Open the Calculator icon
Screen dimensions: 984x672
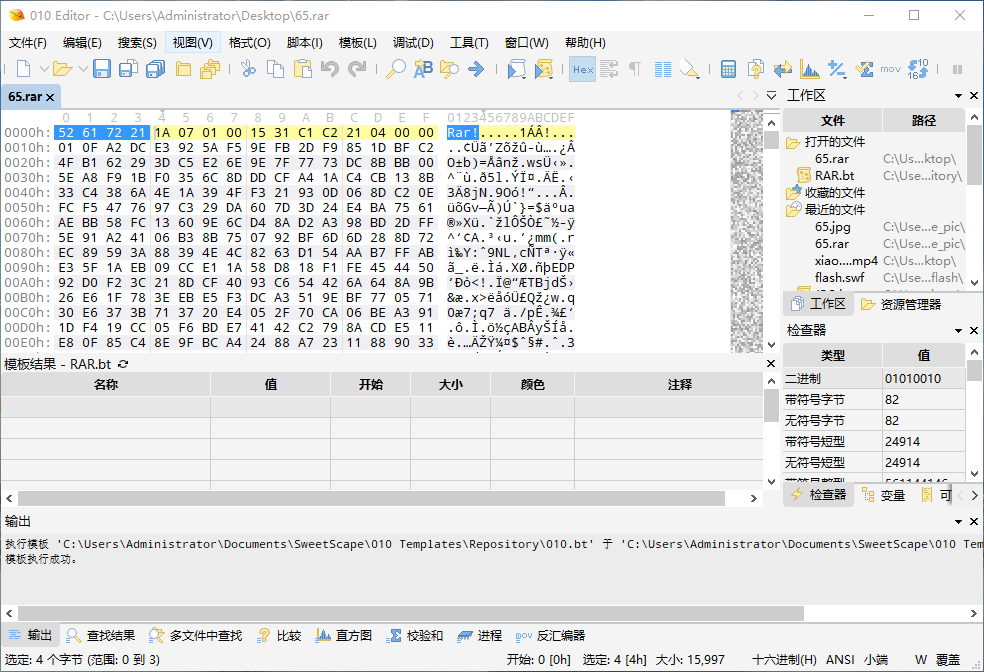tap(729, 68)
